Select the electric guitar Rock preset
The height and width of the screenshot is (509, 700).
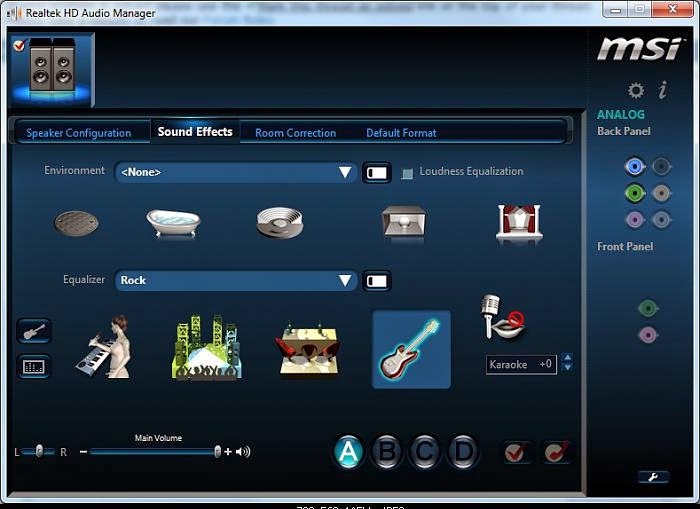click(x=411, y=349)
